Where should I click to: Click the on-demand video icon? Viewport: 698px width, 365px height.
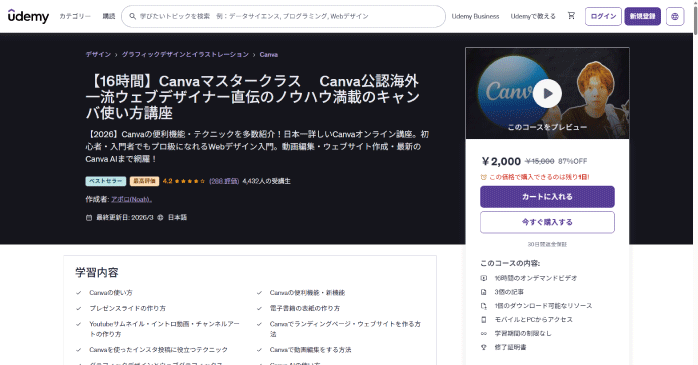click(483, 278)
